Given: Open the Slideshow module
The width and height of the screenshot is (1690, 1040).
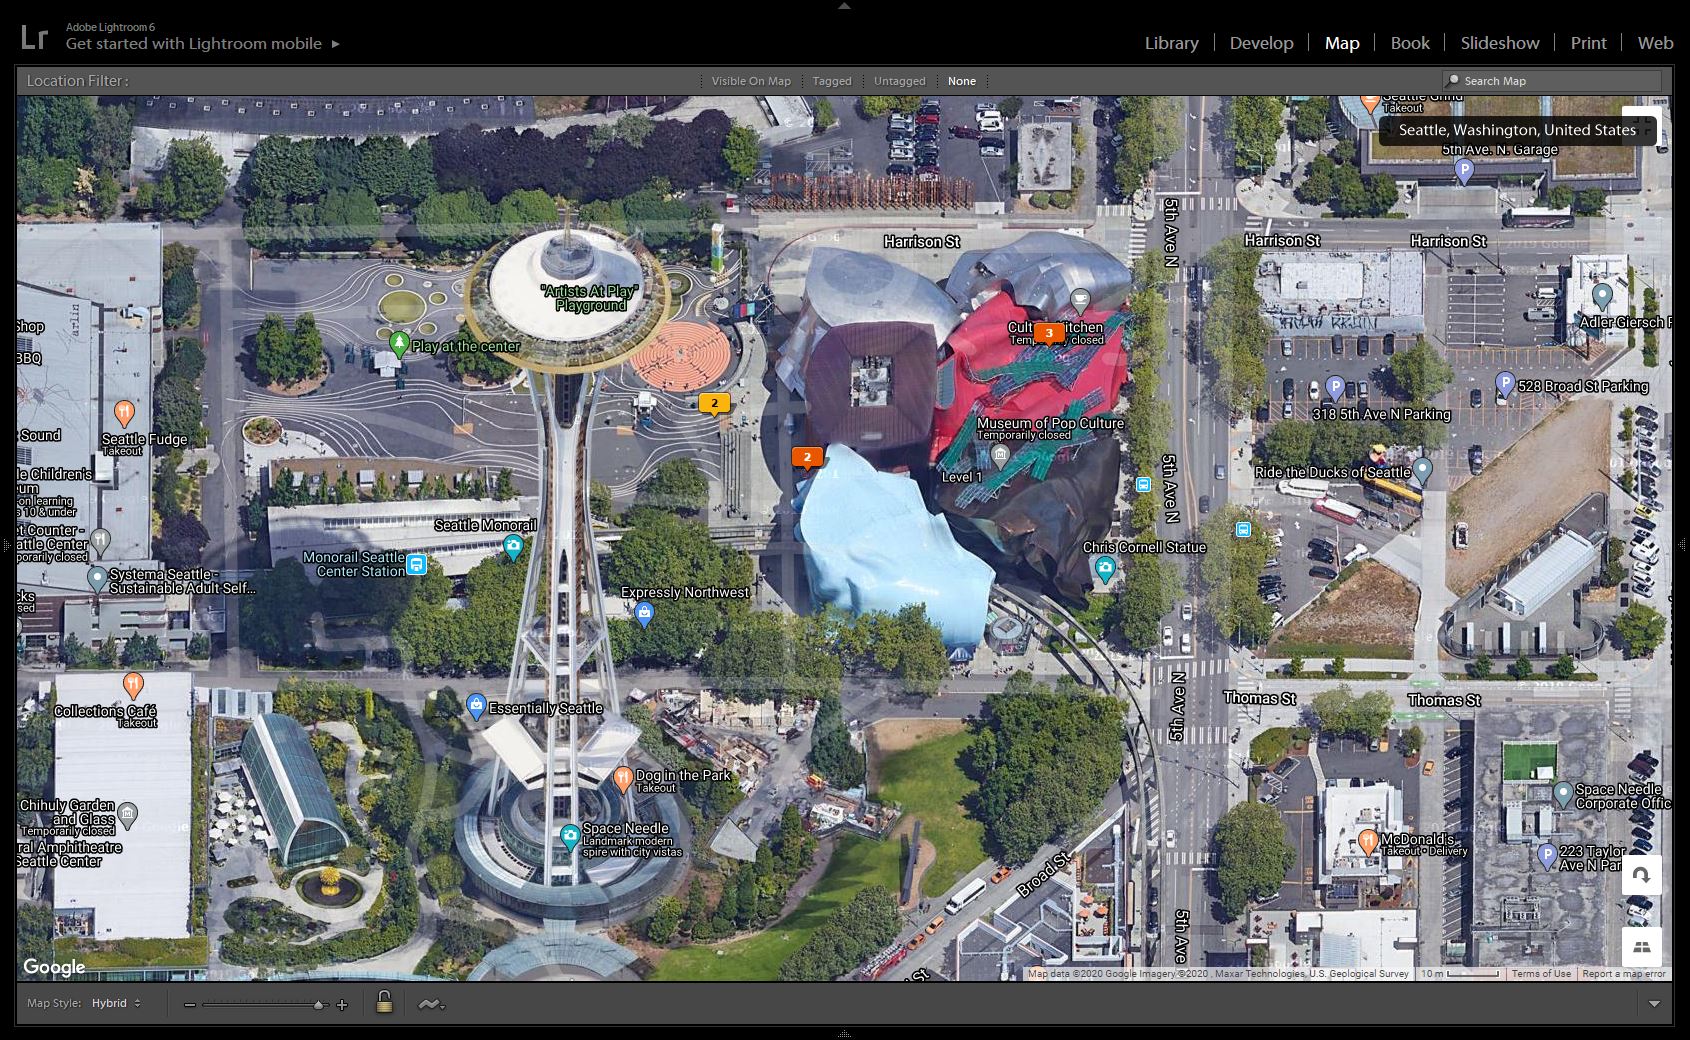Looking at the screenshot, I should (x=1499, y=43).
